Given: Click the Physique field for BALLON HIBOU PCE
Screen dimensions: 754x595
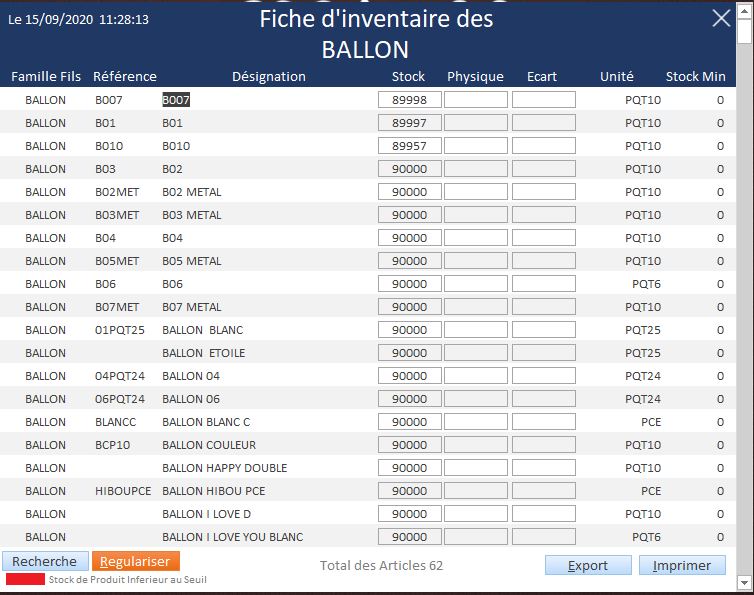Looking at the screenshot, I should [475, 491].
